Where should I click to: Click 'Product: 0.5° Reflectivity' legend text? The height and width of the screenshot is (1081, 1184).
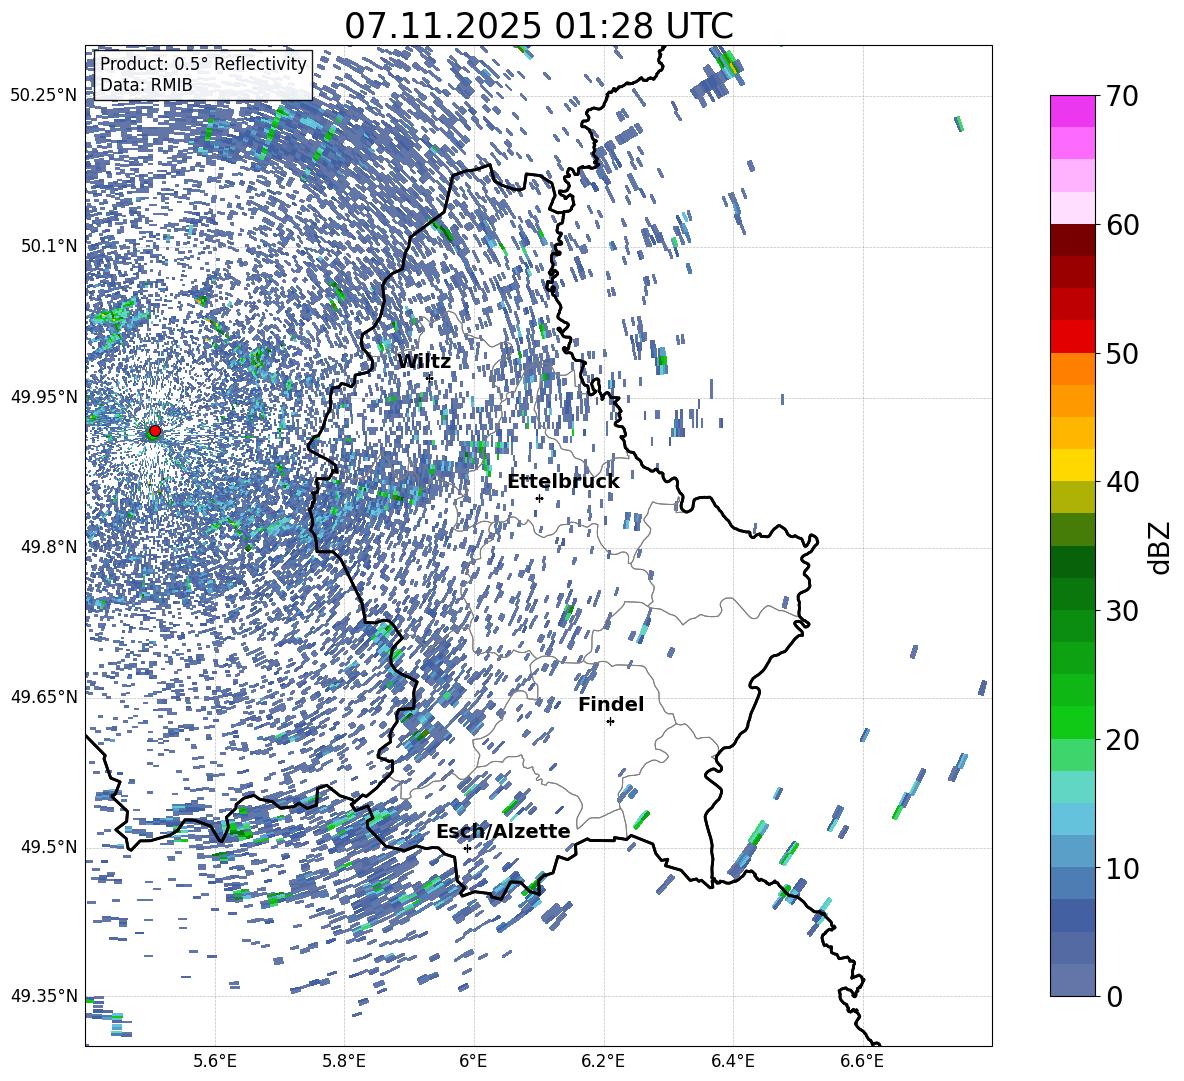(x=203, y=63)
